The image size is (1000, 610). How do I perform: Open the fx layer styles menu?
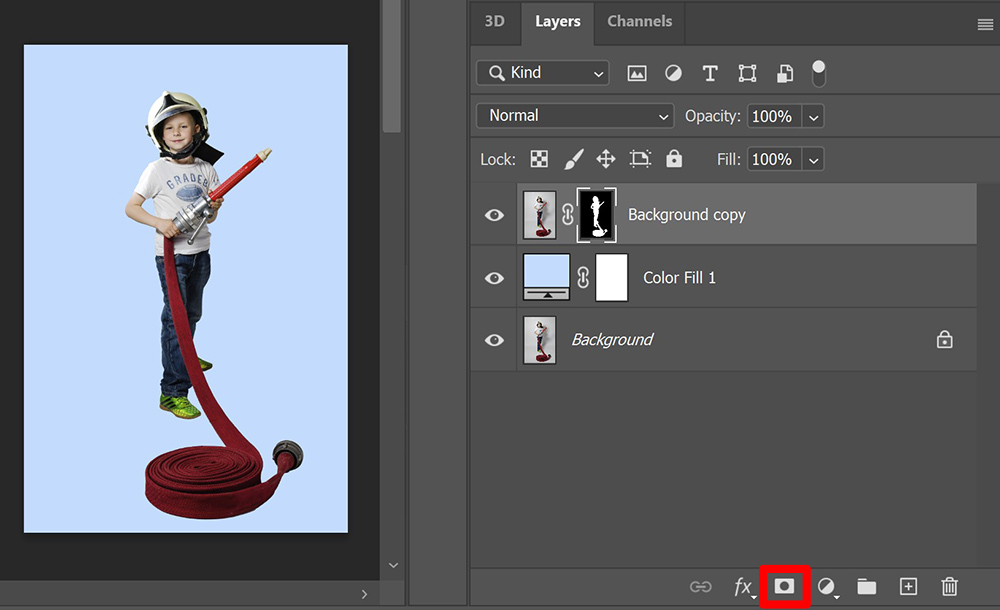click(743, 587)
